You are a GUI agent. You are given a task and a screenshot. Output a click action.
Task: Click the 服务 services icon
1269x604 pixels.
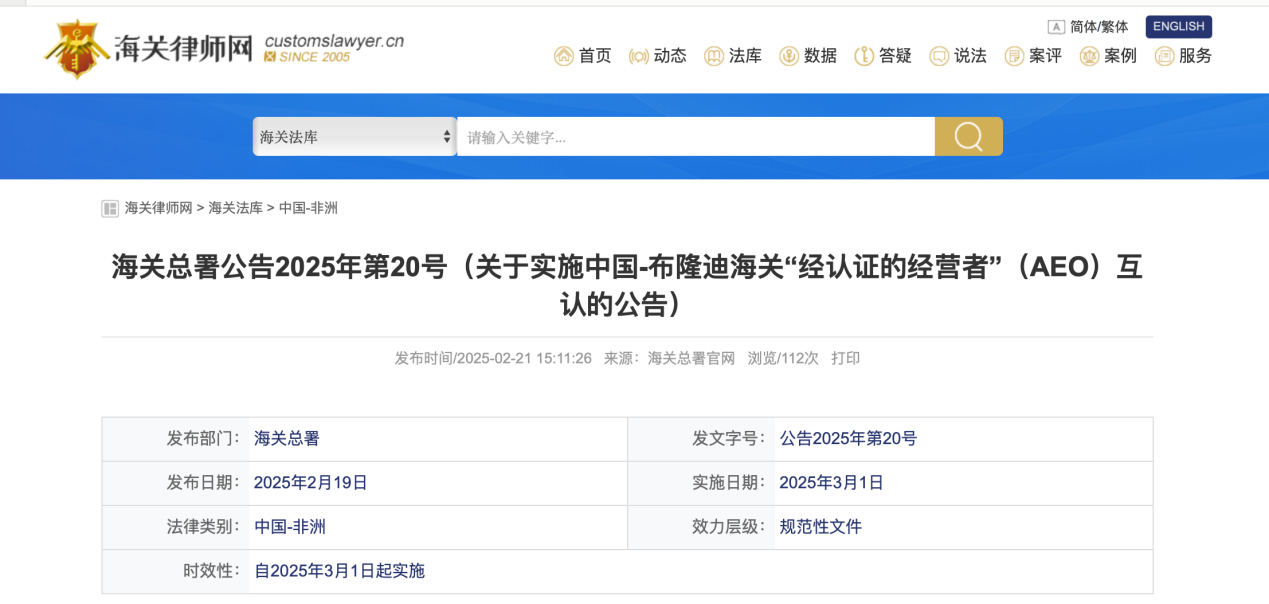click(x=1164, y=56)
